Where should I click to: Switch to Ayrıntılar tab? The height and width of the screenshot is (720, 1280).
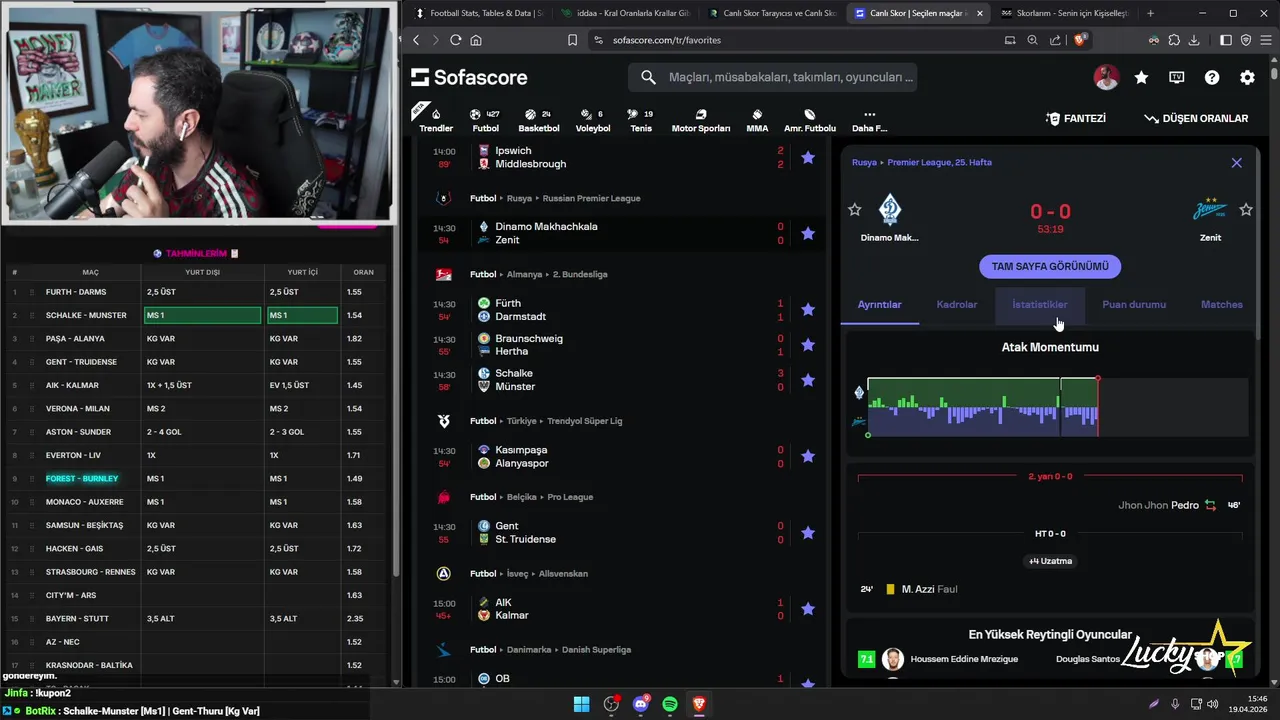(880, 304)
